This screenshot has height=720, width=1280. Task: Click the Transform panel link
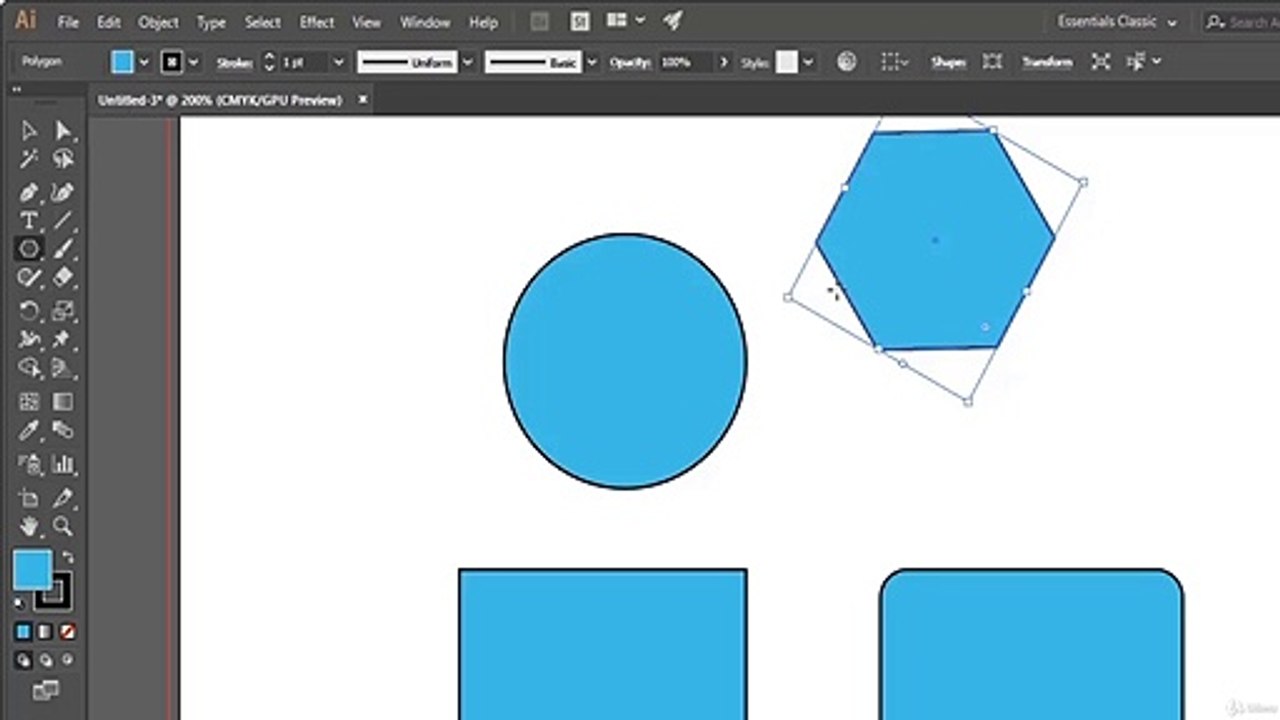coord(1047,62)
